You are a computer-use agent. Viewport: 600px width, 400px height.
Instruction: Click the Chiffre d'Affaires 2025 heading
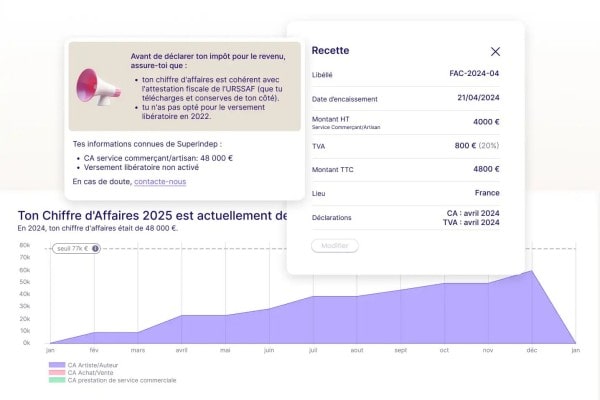[x=150, y=215]
